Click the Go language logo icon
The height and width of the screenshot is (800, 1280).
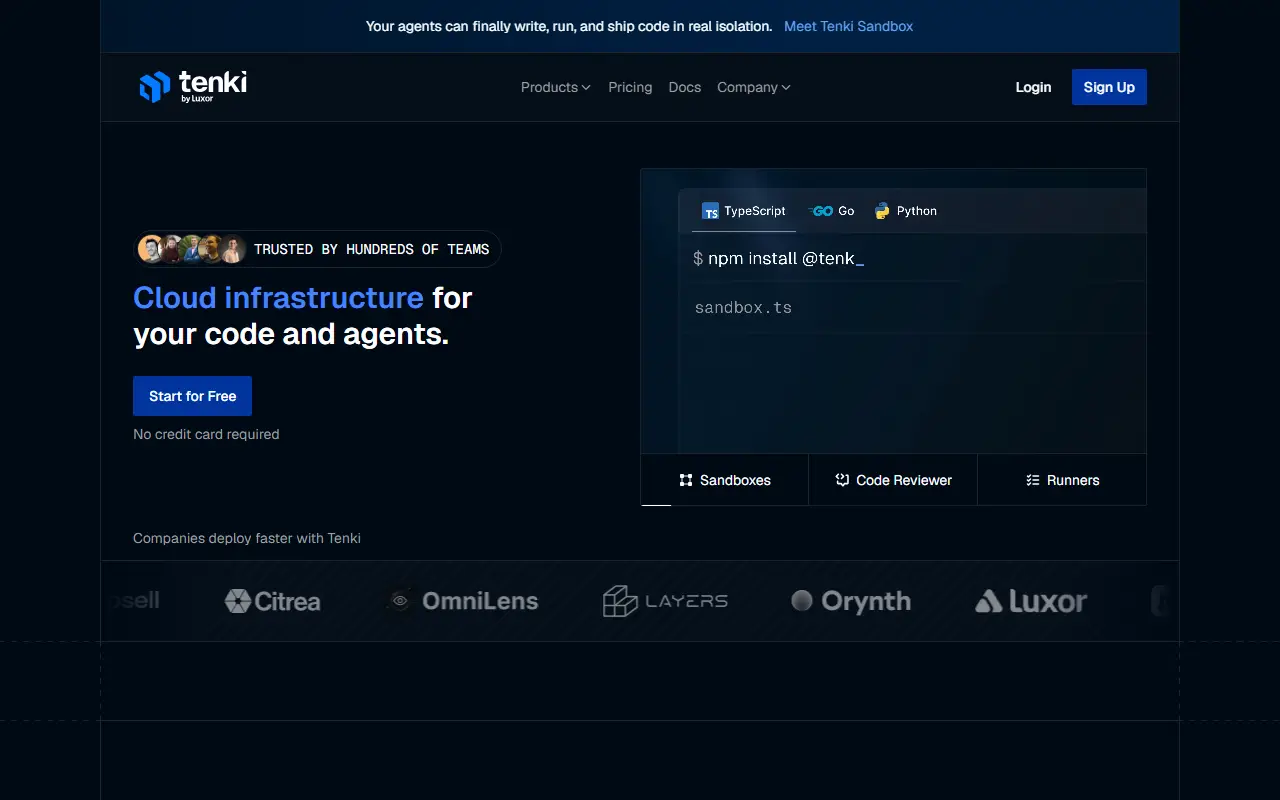click(822, 211)
